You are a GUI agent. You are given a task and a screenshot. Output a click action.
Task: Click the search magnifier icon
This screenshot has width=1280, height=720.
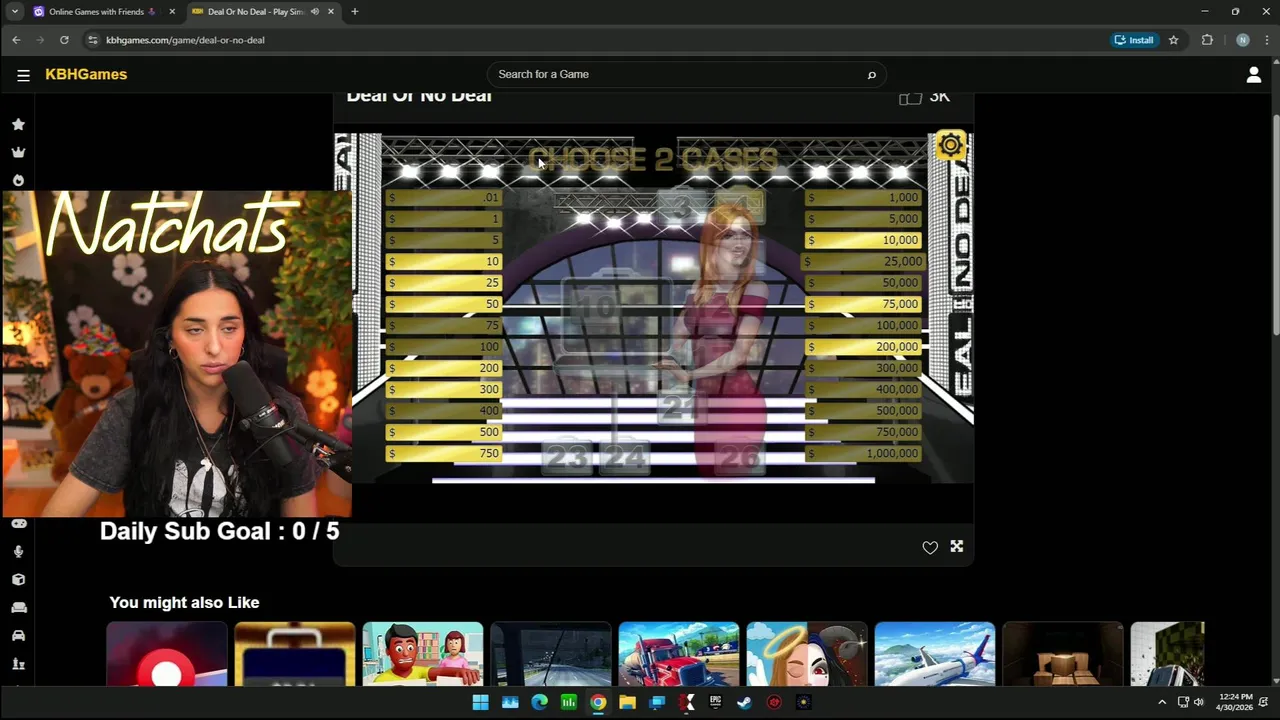point(871,75)
